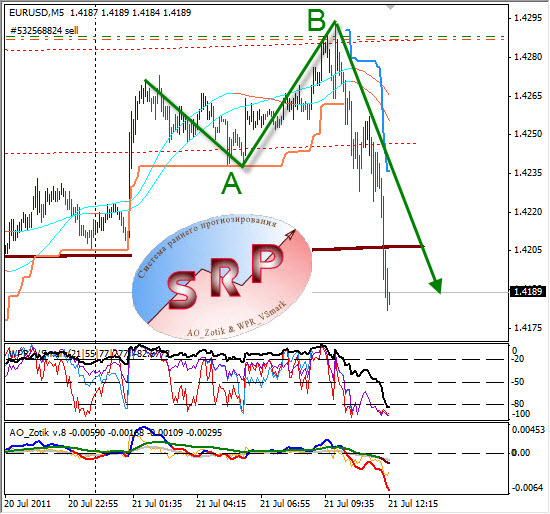This screenshot has width=550, height=514.
Task: Click the 20 Jul 22:55 time label
Action: coord(93,504)
